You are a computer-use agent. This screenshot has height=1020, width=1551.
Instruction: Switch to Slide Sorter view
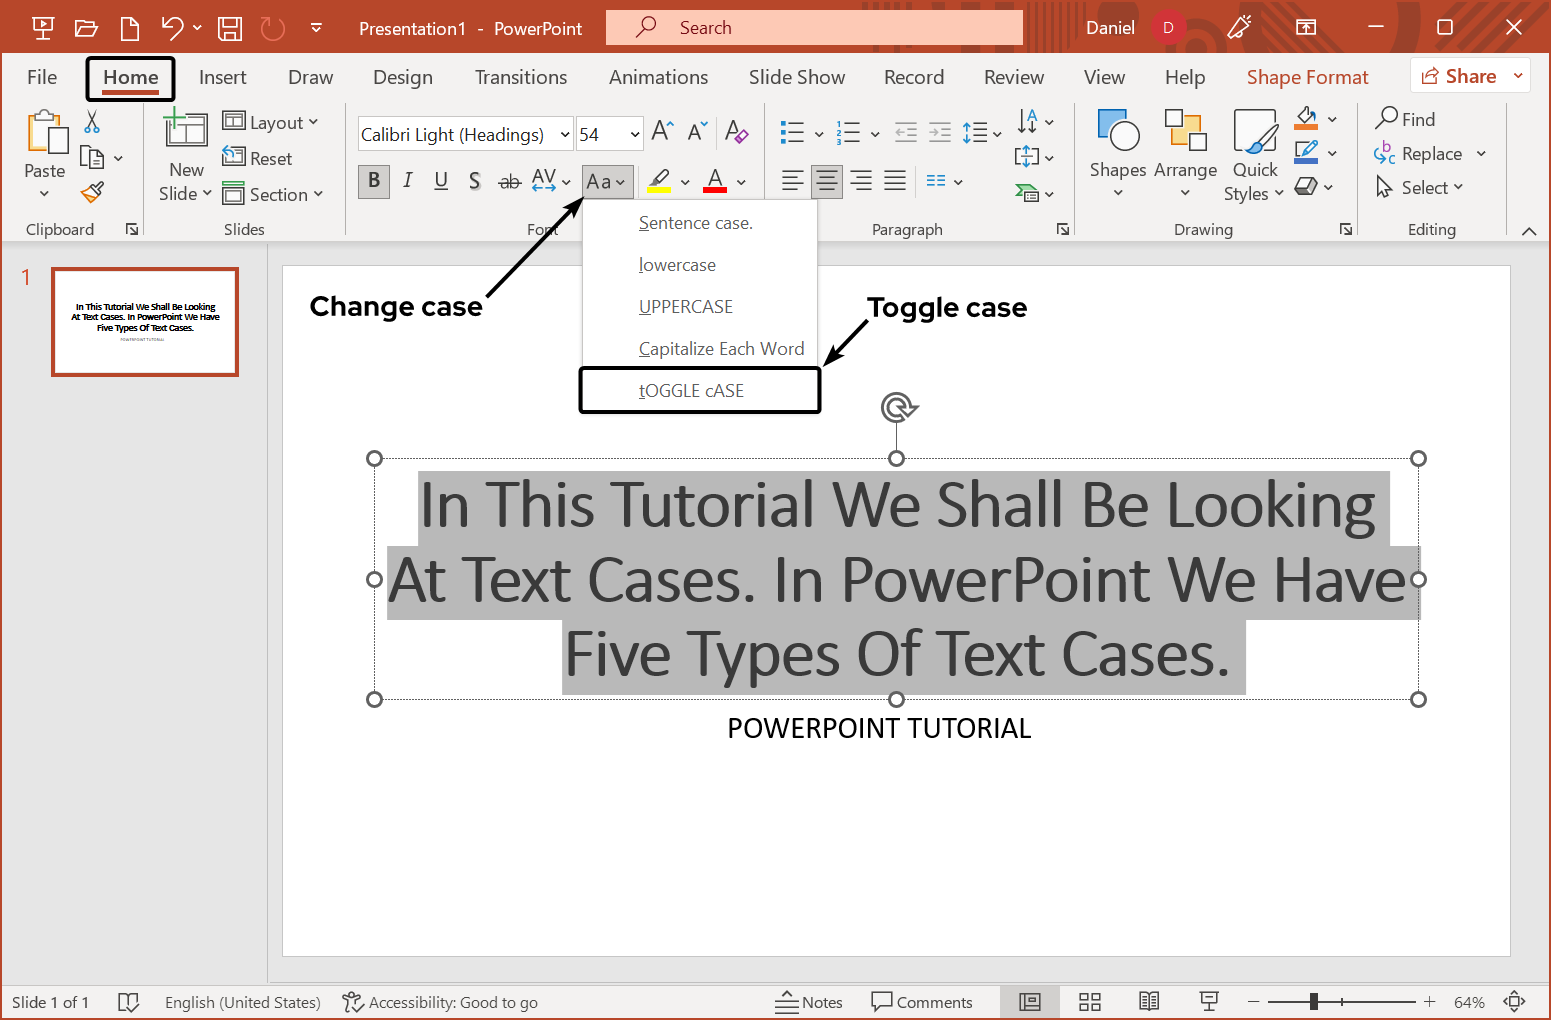[x=1090, y=1002]
